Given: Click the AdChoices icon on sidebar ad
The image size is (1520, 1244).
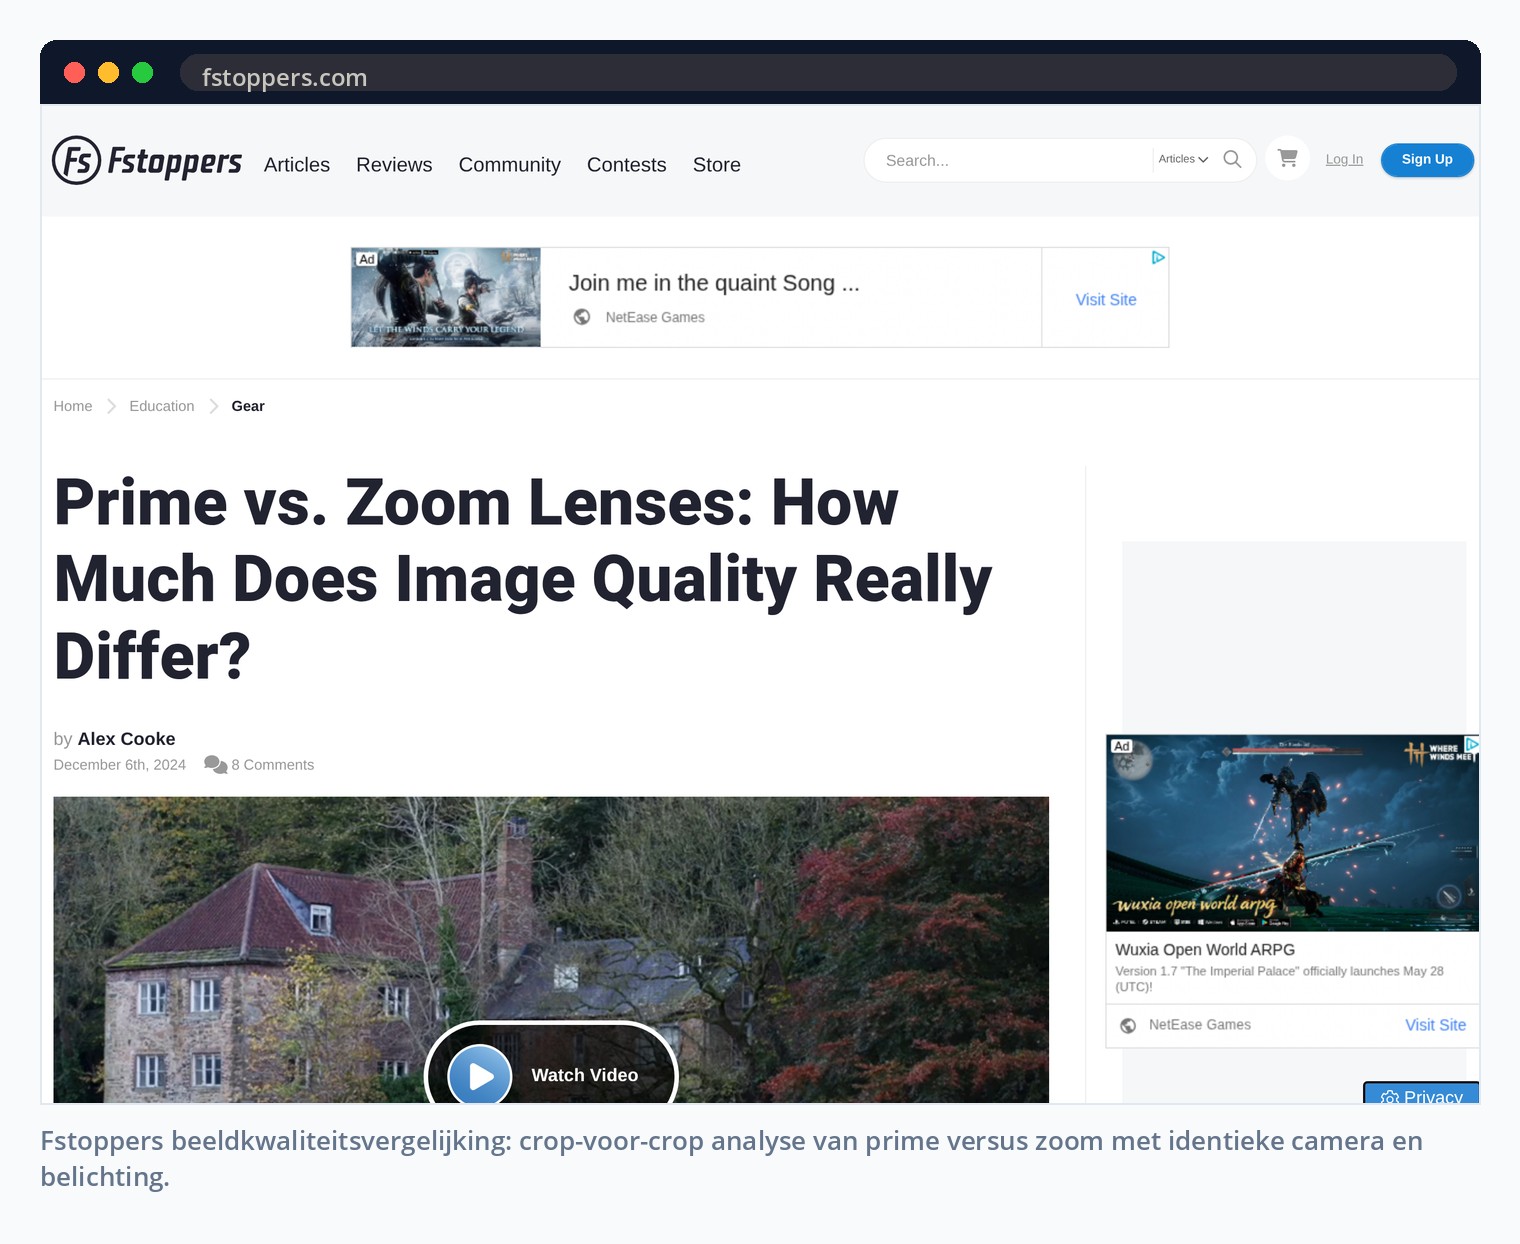Looking at the screenshot, I should (1471, 744).
